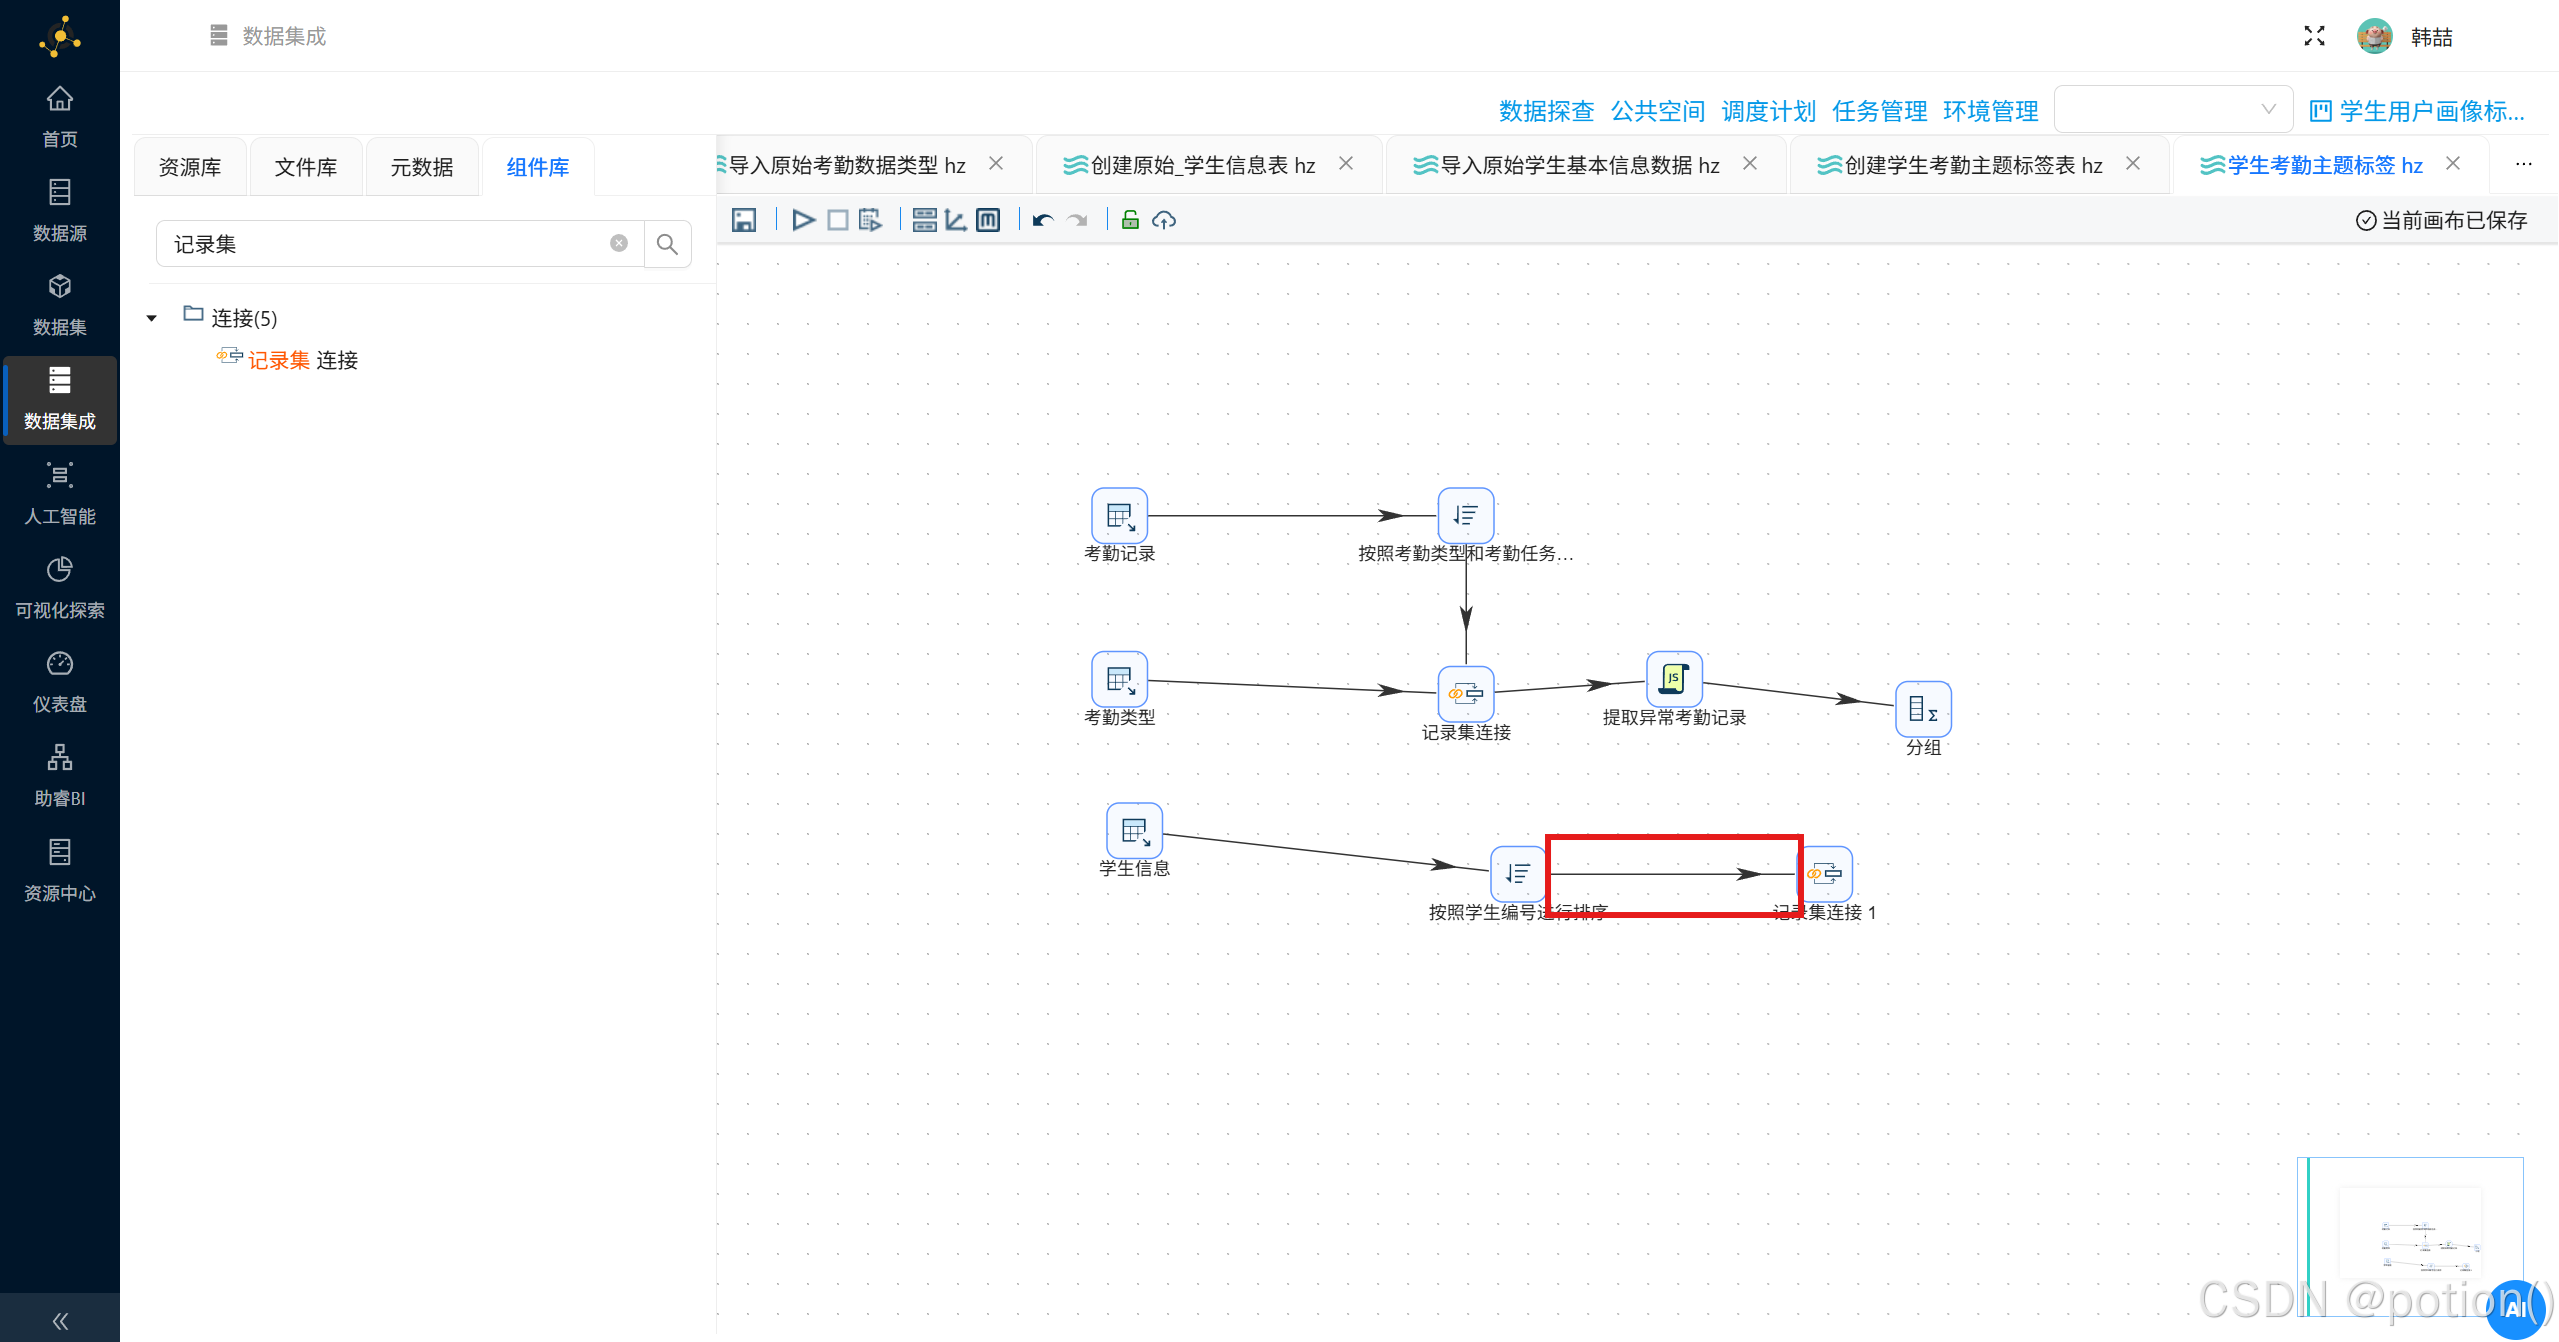Viewport: 2559px width, 1342px height.
Task: Open the 任务管理 link
Action: (1879, 111)
